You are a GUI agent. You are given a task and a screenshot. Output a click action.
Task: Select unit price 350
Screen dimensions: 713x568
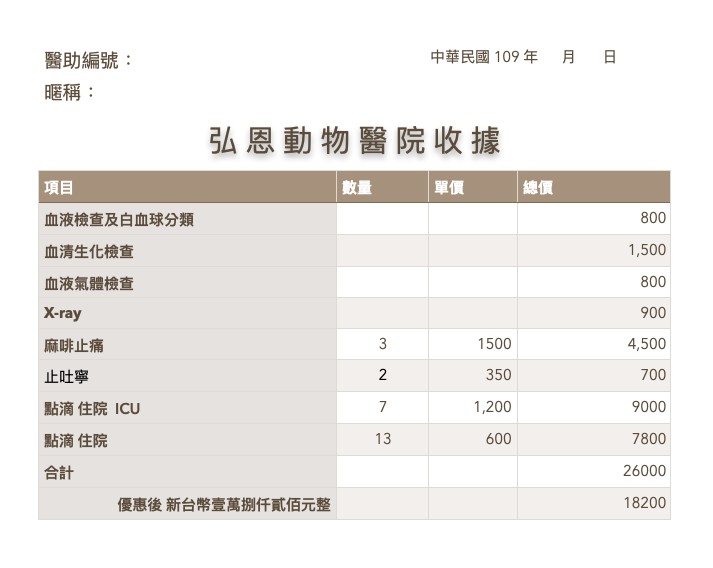click(498, 375)
